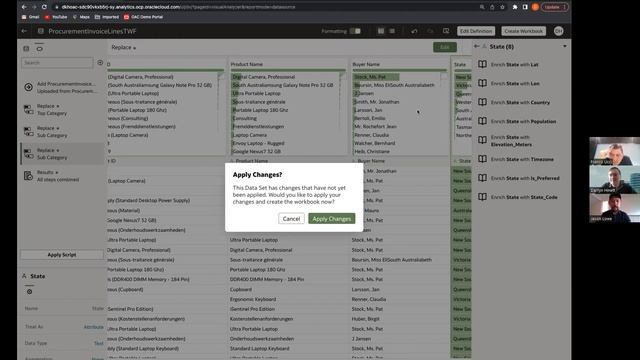Open the Gmail bookmark
This screenshot has height=360, width=640.
click(x=31, y=17)
